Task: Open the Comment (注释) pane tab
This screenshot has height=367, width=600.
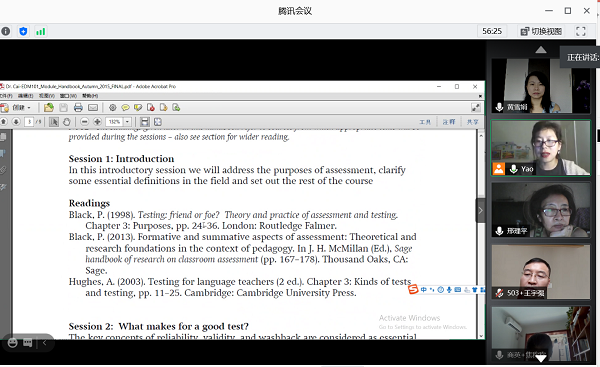Action: click(449, 122)
